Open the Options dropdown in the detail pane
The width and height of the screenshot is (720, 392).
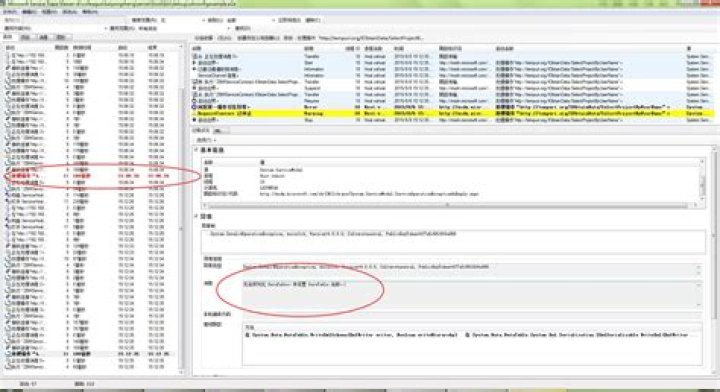[x=205, y=140]
